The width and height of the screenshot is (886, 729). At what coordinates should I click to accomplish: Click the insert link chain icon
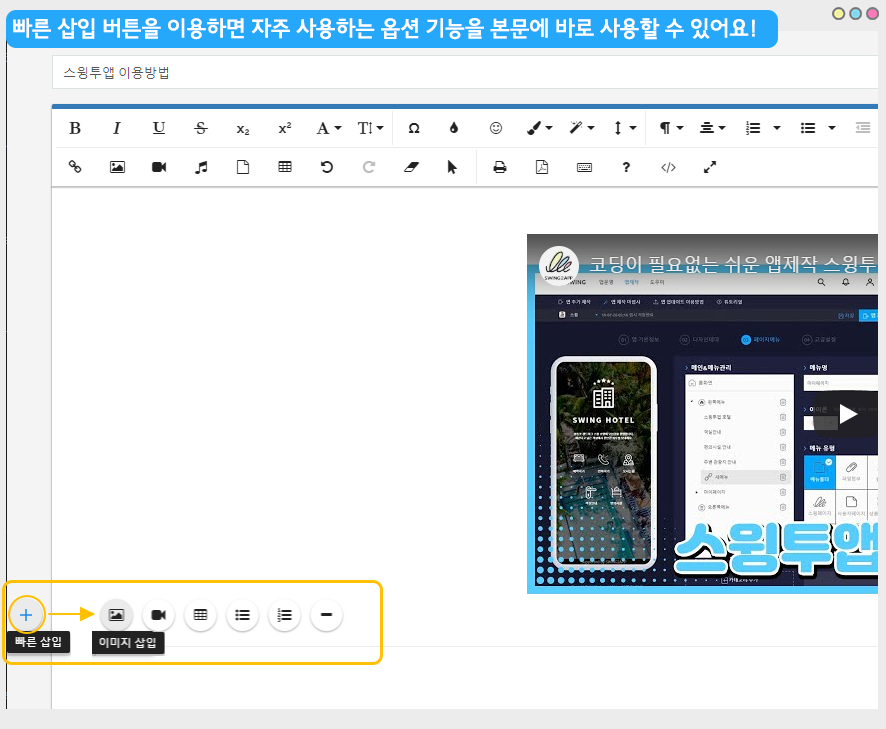[75, 167]
